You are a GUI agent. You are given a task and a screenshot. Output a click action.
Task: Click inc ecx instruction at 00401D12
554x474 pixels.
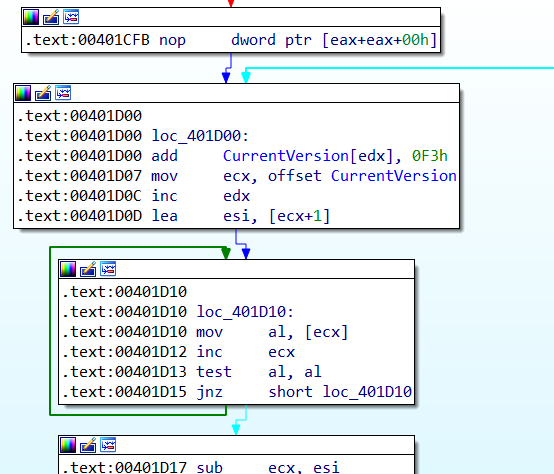tap(246, 352)
